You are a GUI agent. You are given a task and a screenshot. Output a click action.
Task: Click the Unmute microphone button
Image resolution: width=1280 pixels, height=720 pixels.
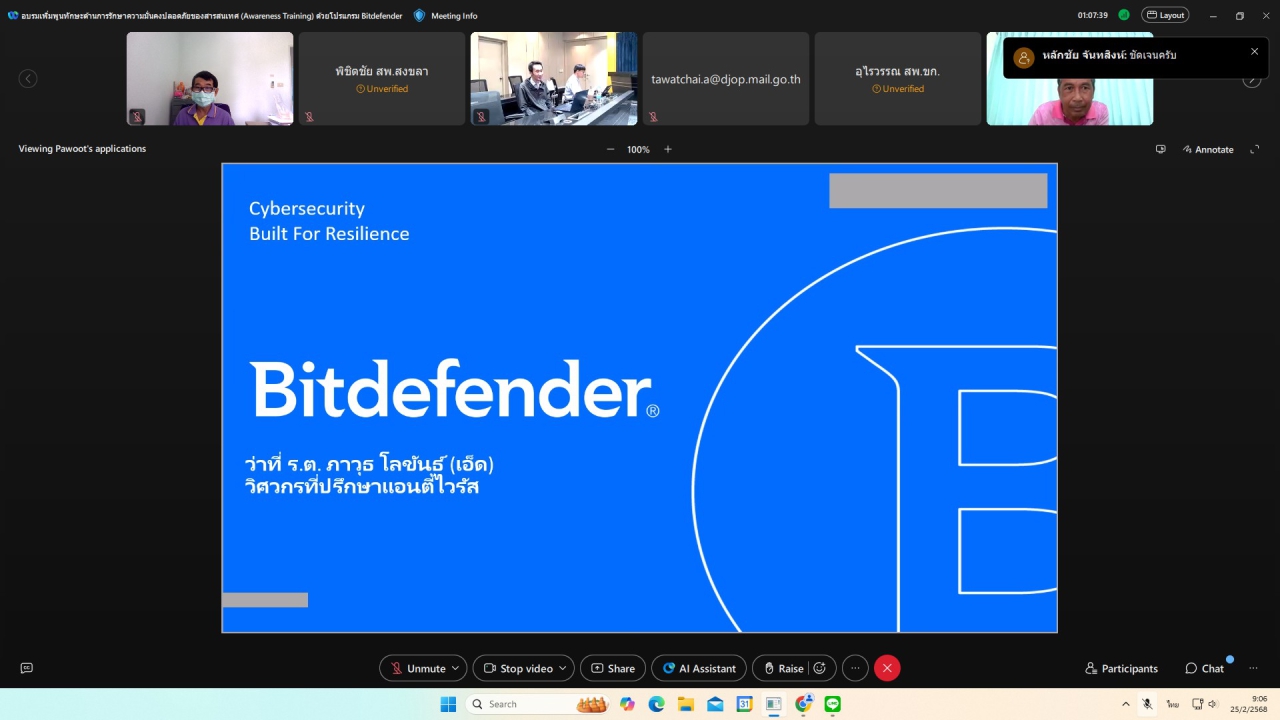click(417, 668)
